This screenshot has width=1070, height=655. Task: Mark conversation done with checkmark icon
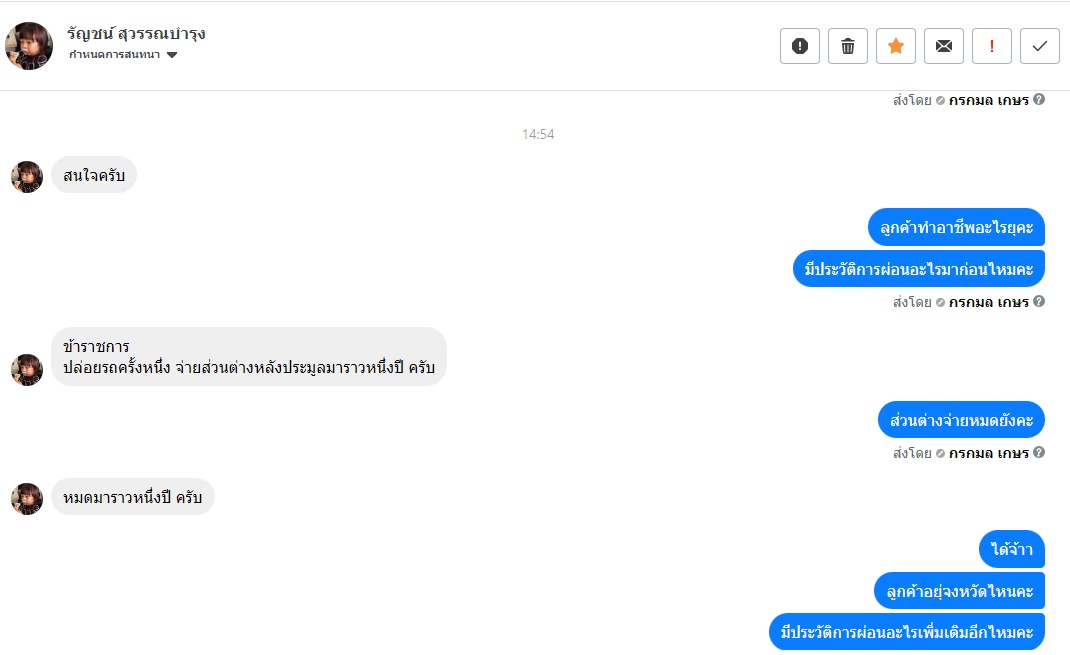click(1040, 46)
